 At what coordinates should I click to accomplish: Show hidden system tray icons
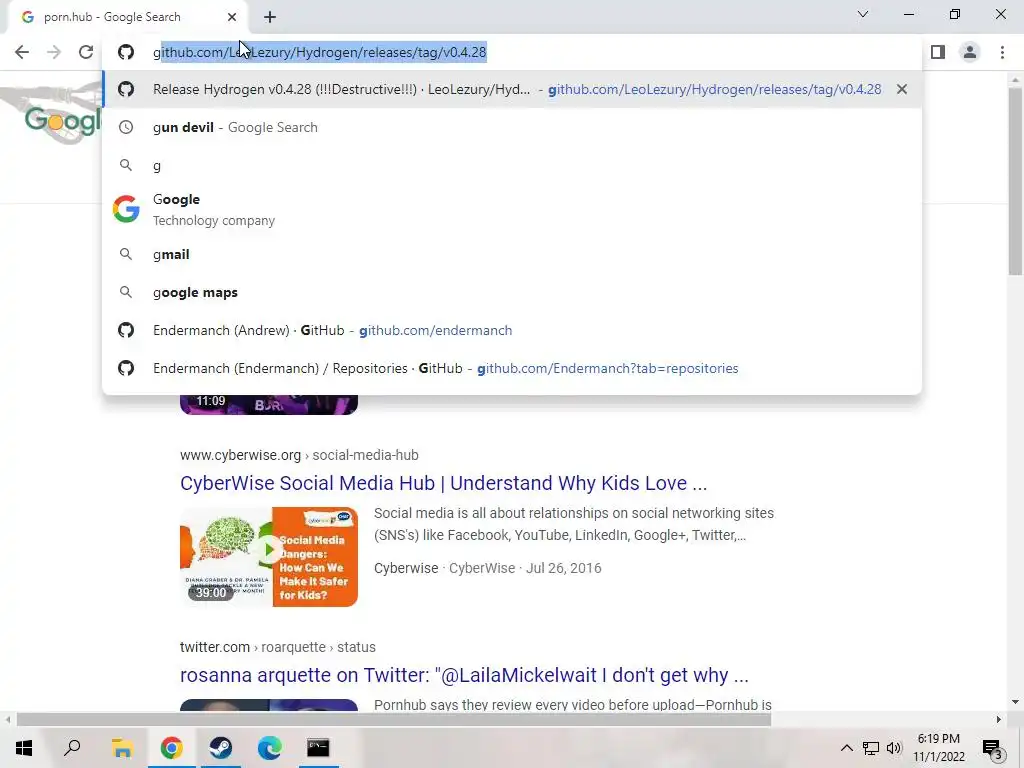846,748
